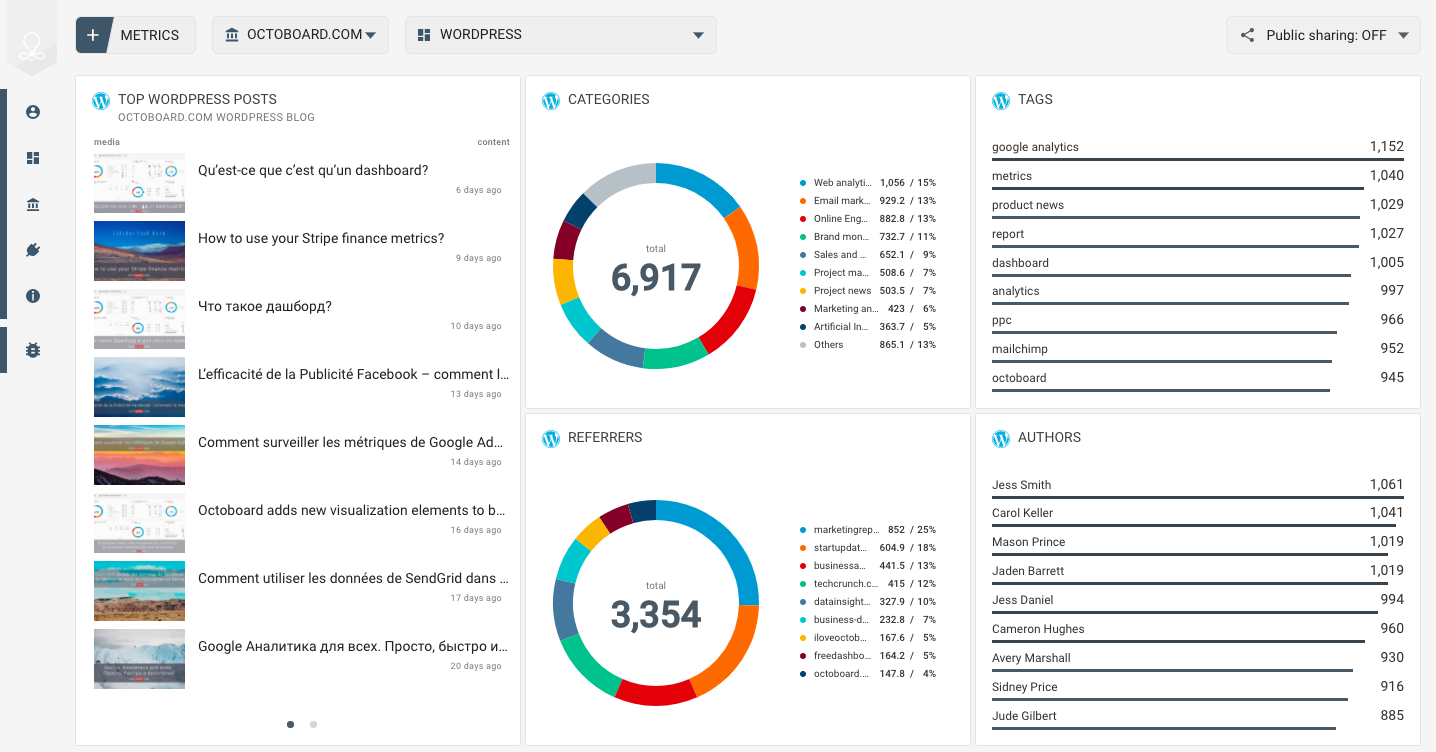Select the Jess Smith author row
Viewport: 1436px width, 752px height.
coord(1198,486)
